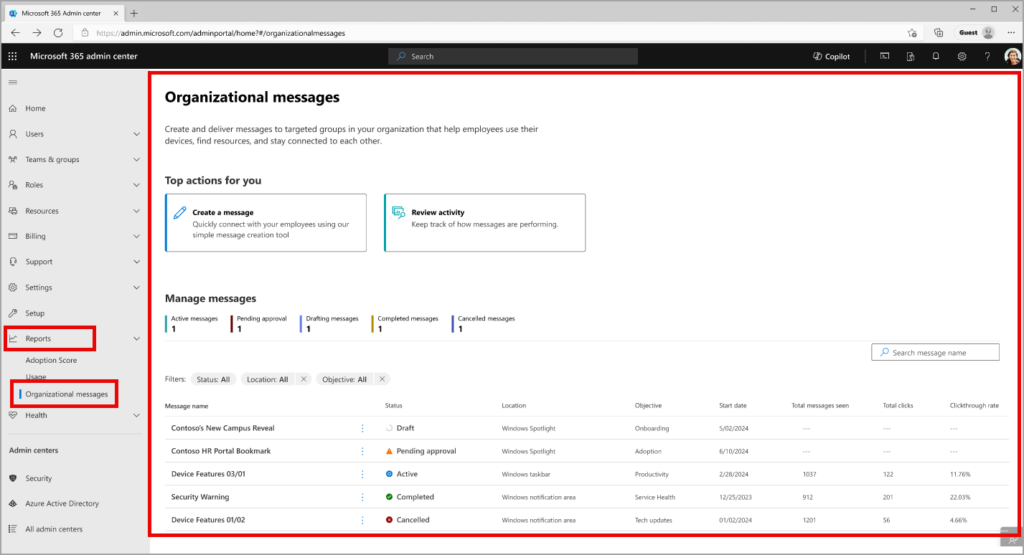Image resolution: width=1024 pixels, height=555 pixels.
Task: Expand the Teams & groups section
Action: point(136,159)
